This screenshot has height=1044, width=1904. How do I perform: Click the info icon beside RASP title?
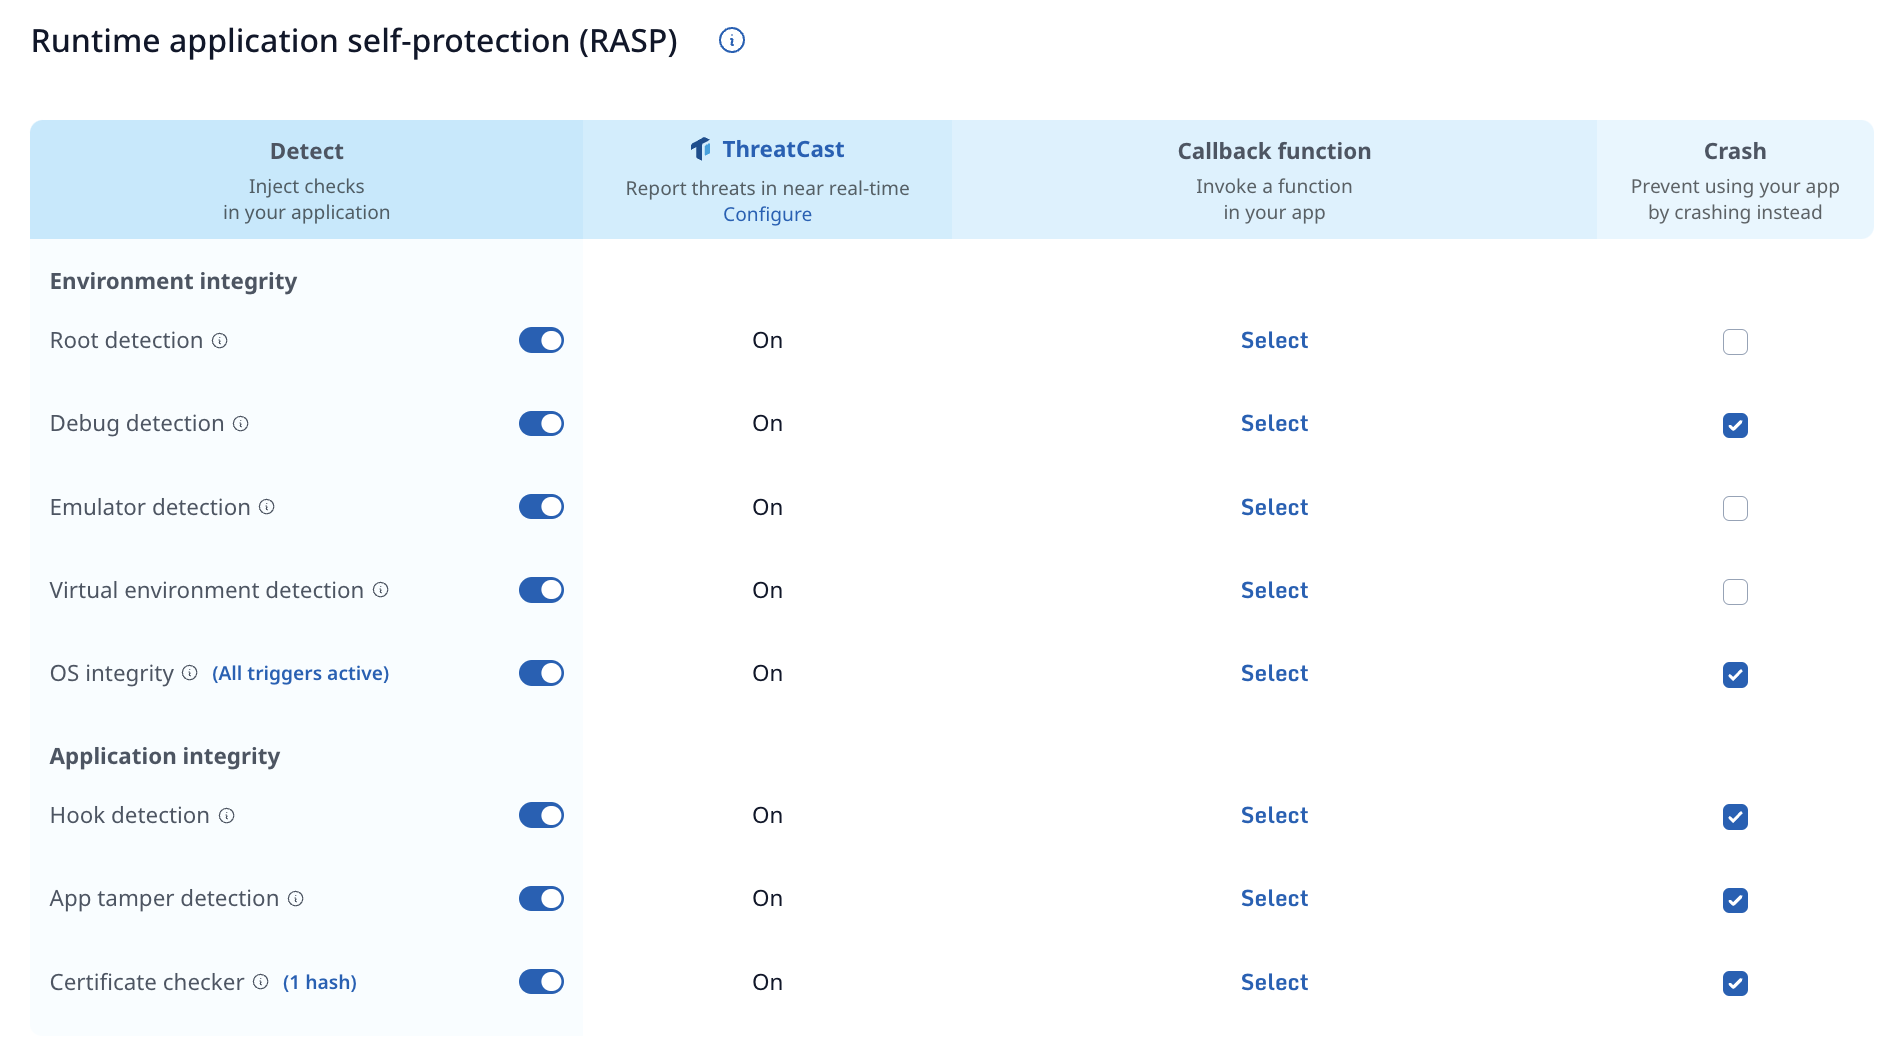pyautogui.click(x=732, y=41)
